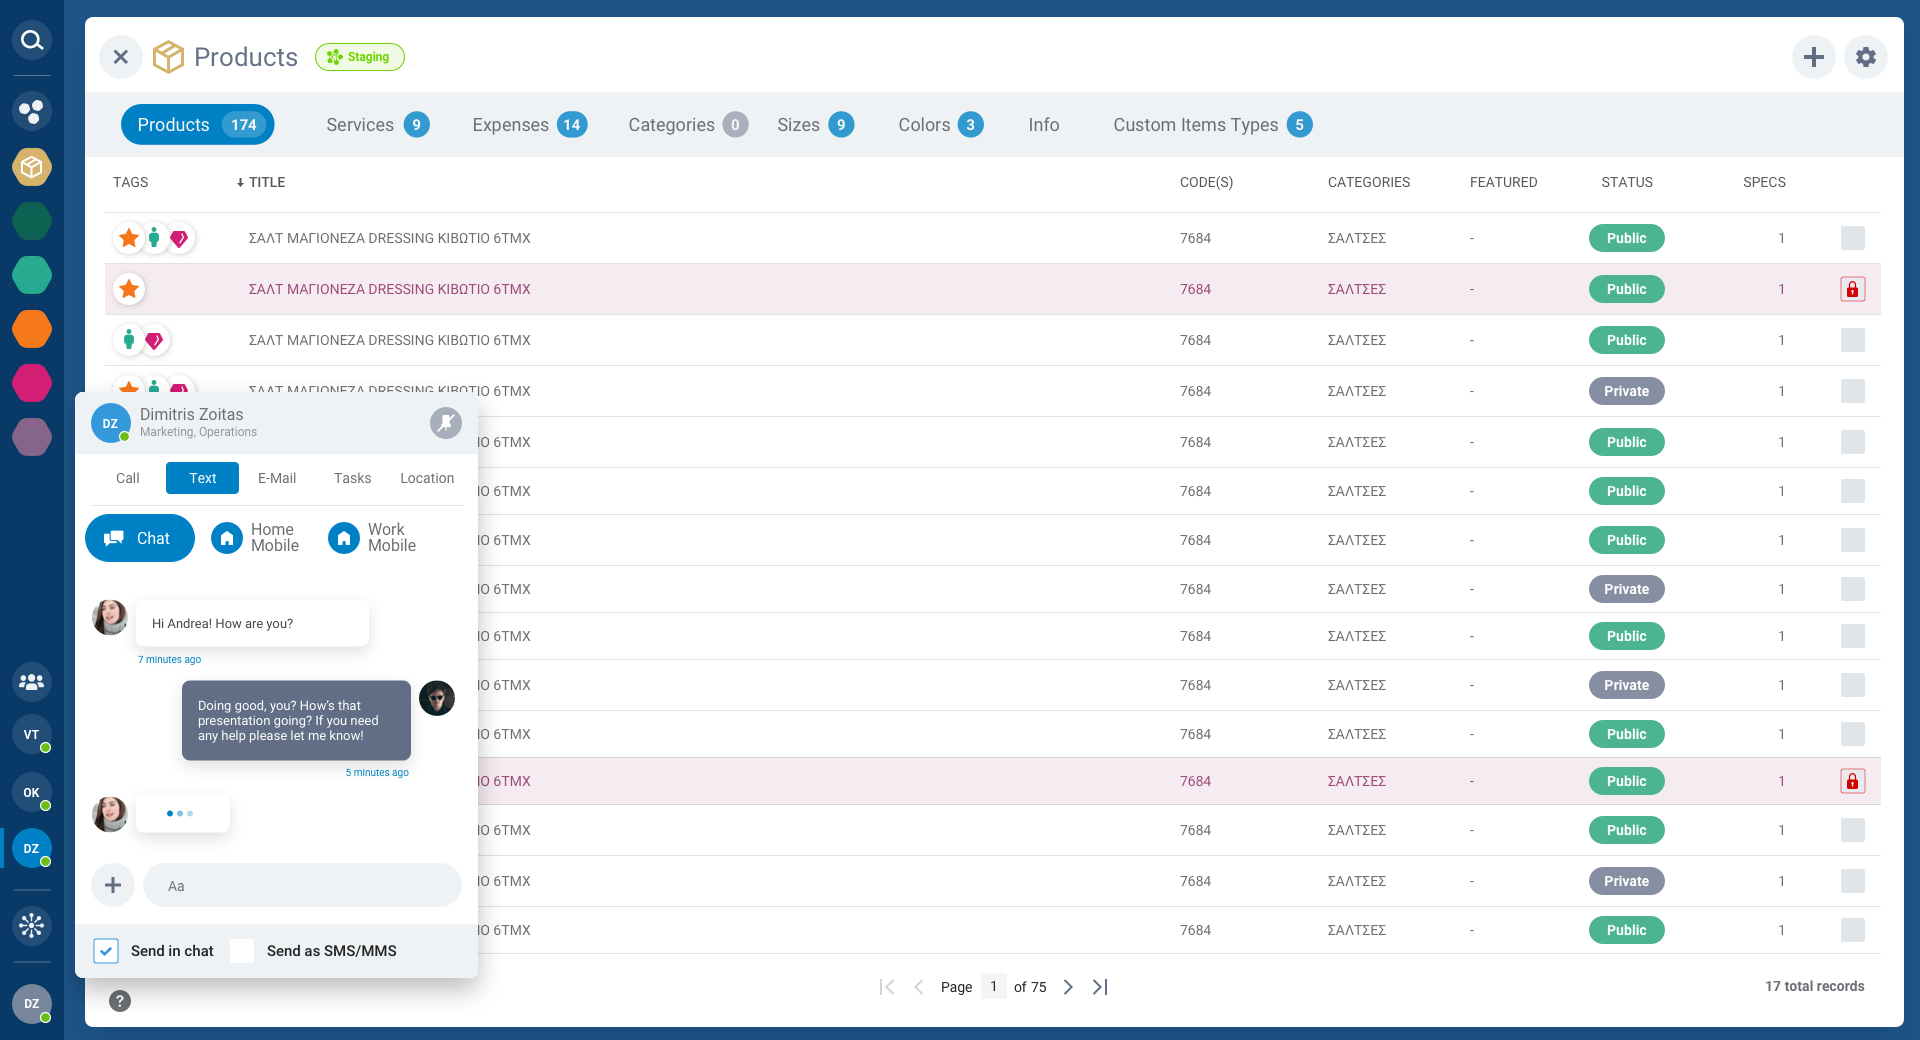The width and height of the screenshot is (1920, 1040).
Task: Open the search magnifier in the sidebar
Action: coord(31,40)
